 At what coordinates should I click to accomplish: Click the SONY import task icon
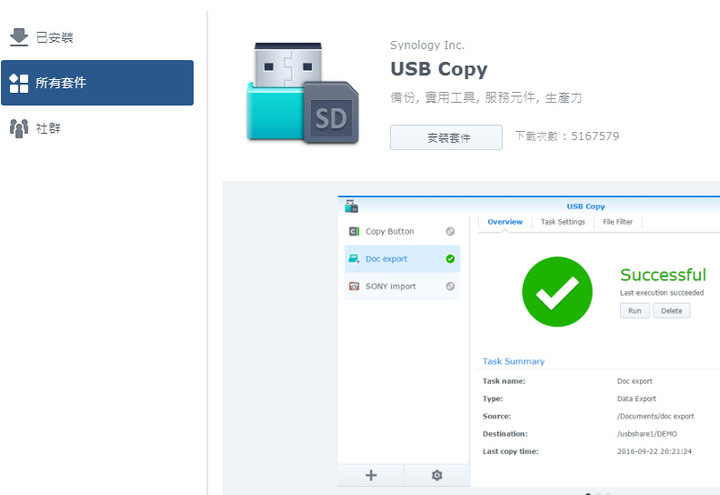coord(354,286)
